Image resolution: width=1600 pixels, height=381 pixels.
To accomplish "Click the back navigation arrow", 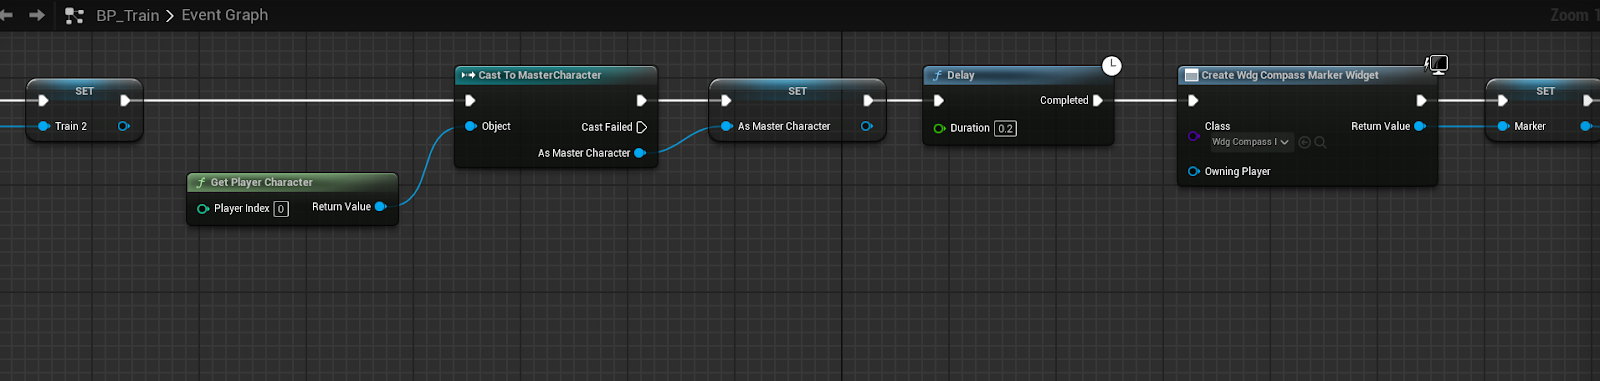I will tap(6, 15).
